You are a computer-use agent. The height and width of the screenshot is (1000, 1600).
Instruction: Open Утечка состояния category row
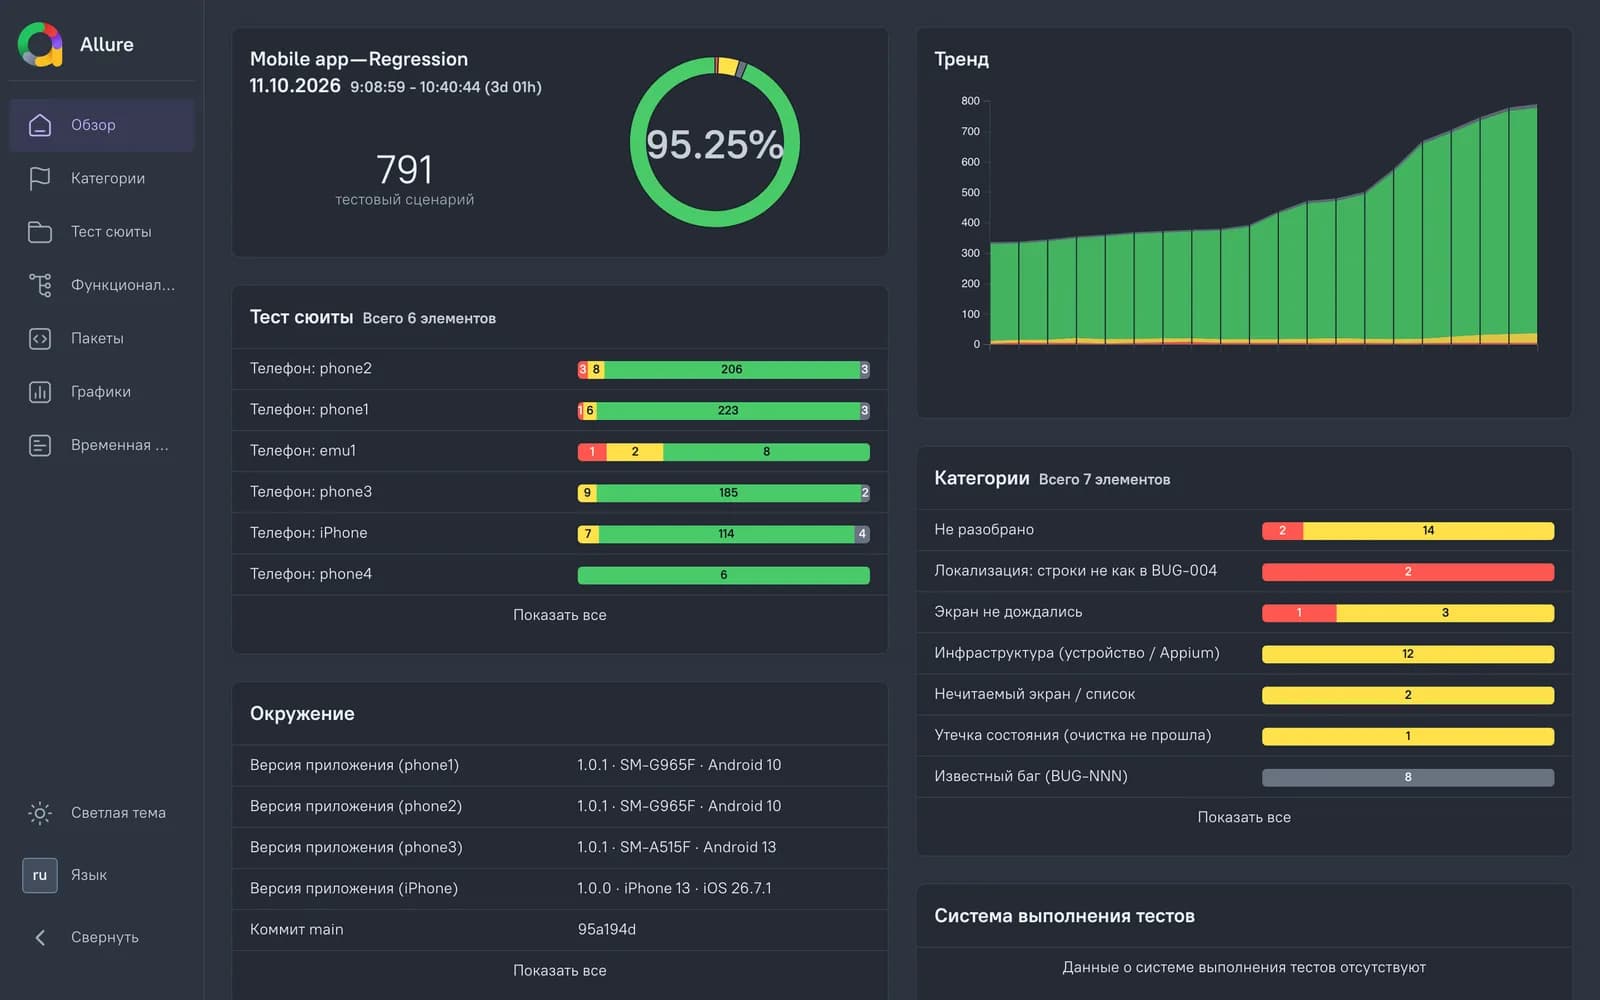click(x=1244, y=735)
